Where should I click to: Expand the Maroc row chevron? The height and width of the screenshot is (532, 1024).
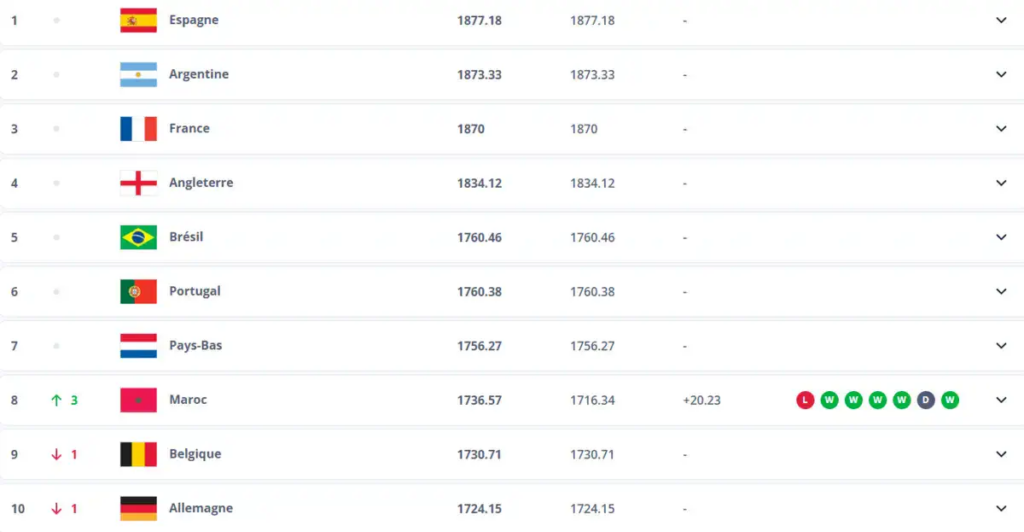coord(1001,400)
